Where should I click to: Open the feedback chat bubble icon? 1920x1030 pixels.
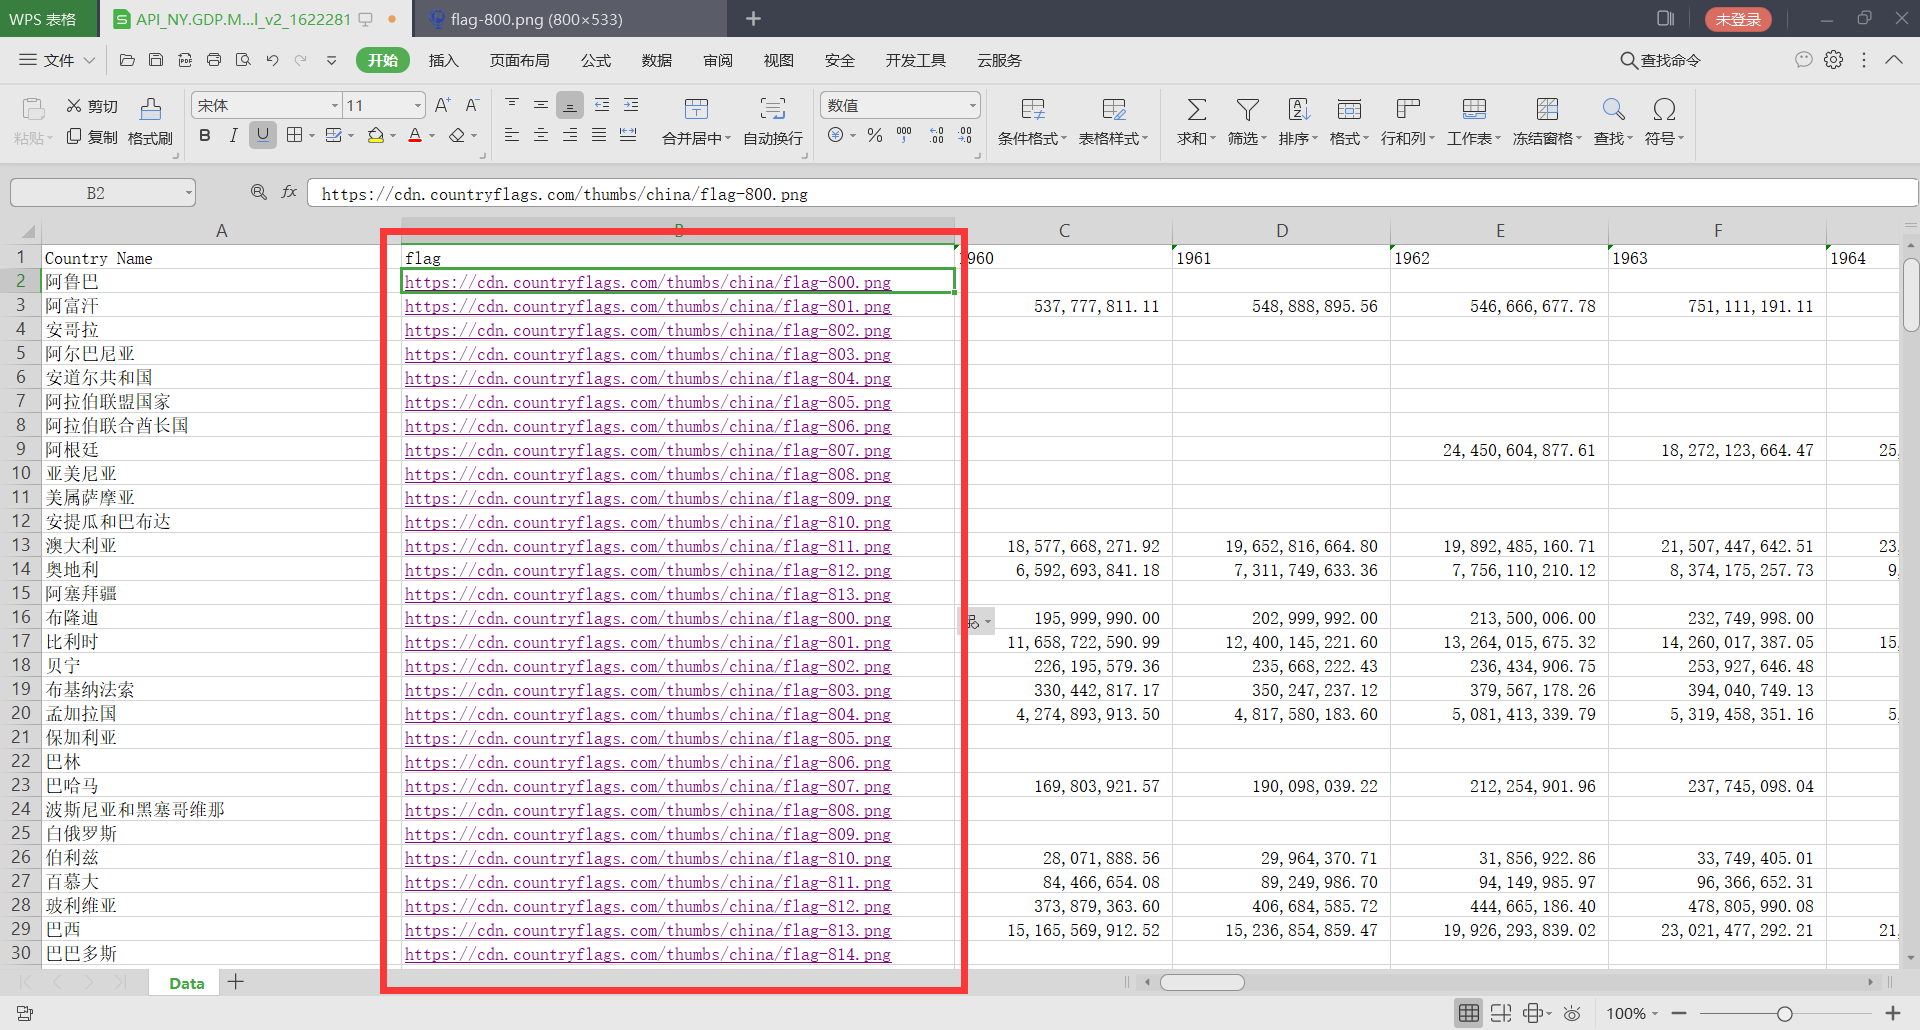pyautogui.click(x=1804, y=60)
